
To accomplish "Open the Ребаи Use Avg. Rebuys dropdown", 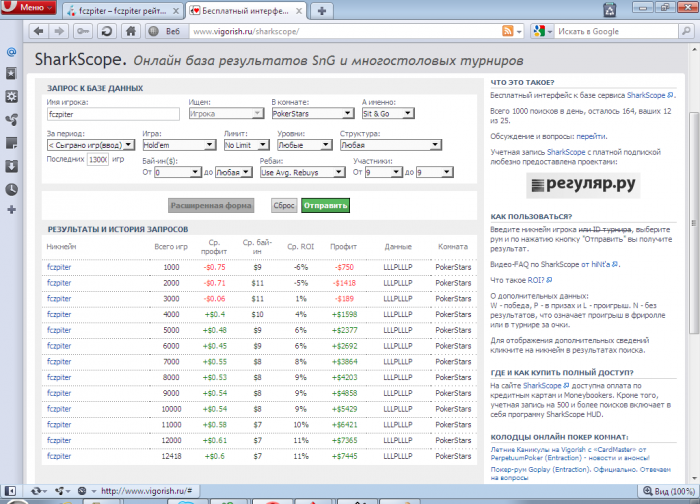I will point(303,172).
